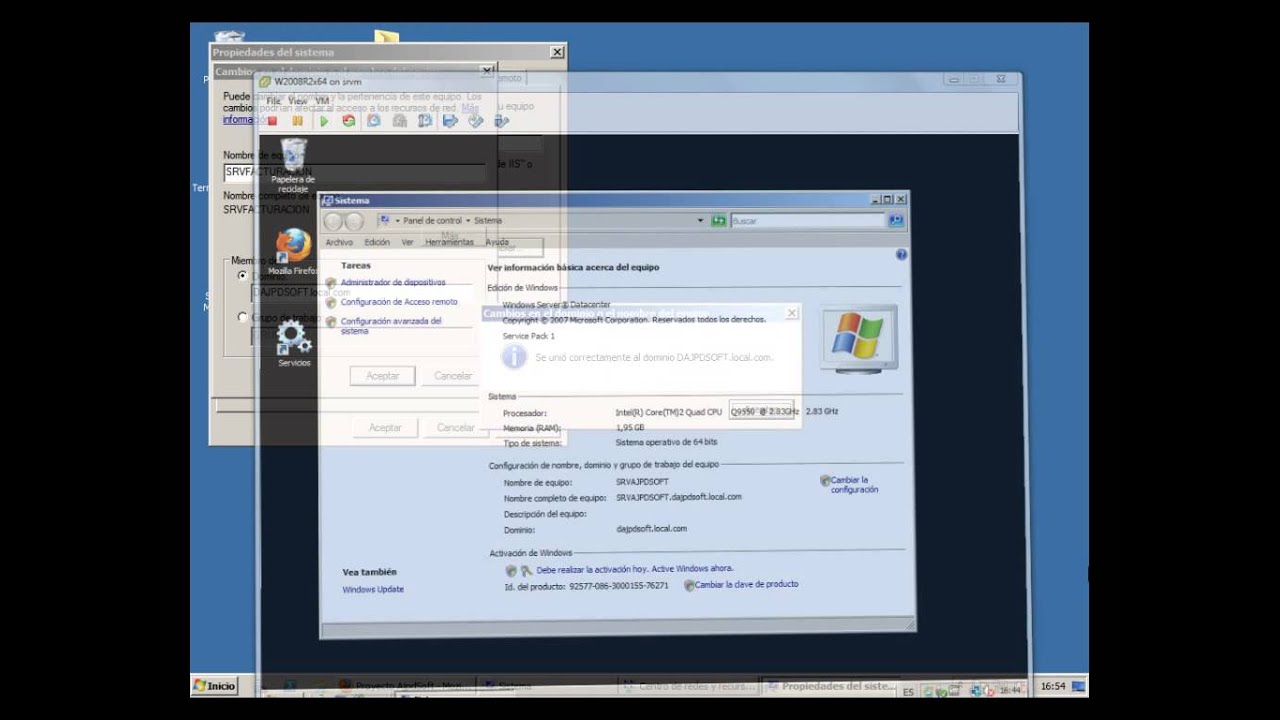This screenshot has height=720, width=1280.
Task: Open the VM menu of the console window
Action: [x=322, y=101]
